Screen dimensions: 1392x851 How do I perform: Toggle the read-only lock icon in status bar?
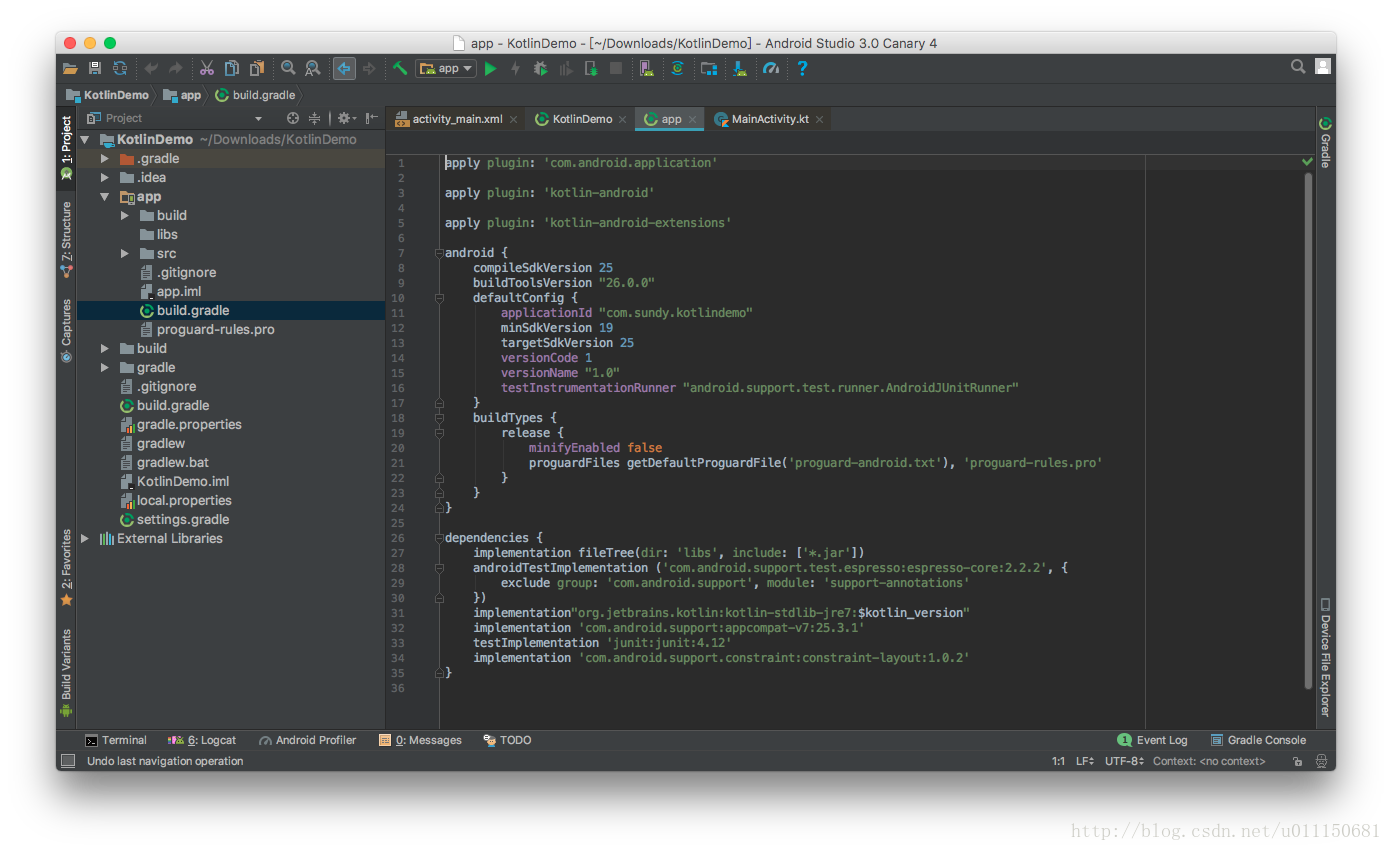[x=1297, y=761]
